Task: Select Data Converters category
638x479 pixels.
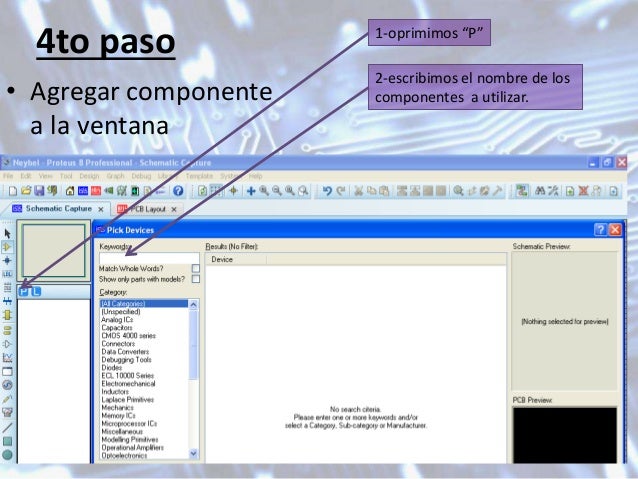Action: pyautogui.click(x=125, y=352)
